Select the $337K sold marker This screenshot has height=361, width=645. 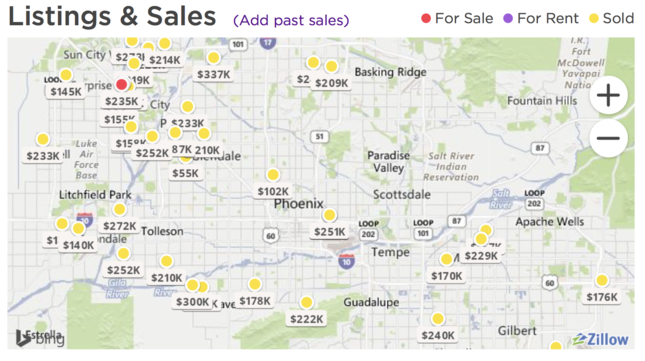pos(213,58)
